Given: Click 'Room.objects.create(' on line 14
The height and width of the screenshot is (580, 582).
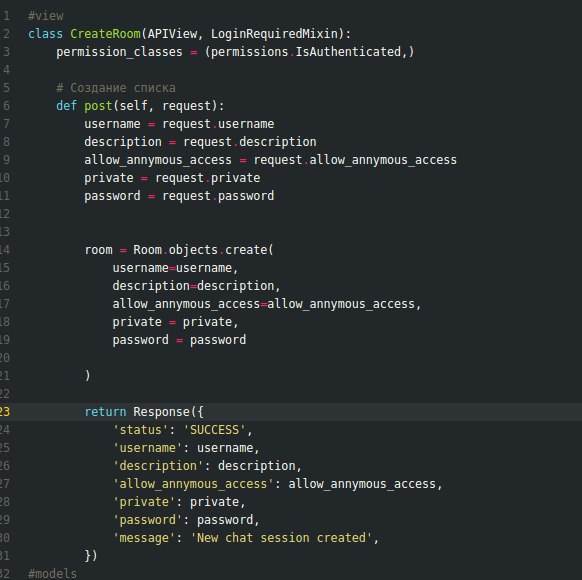Looking at the screenshot, I should (x=203, y=250).
